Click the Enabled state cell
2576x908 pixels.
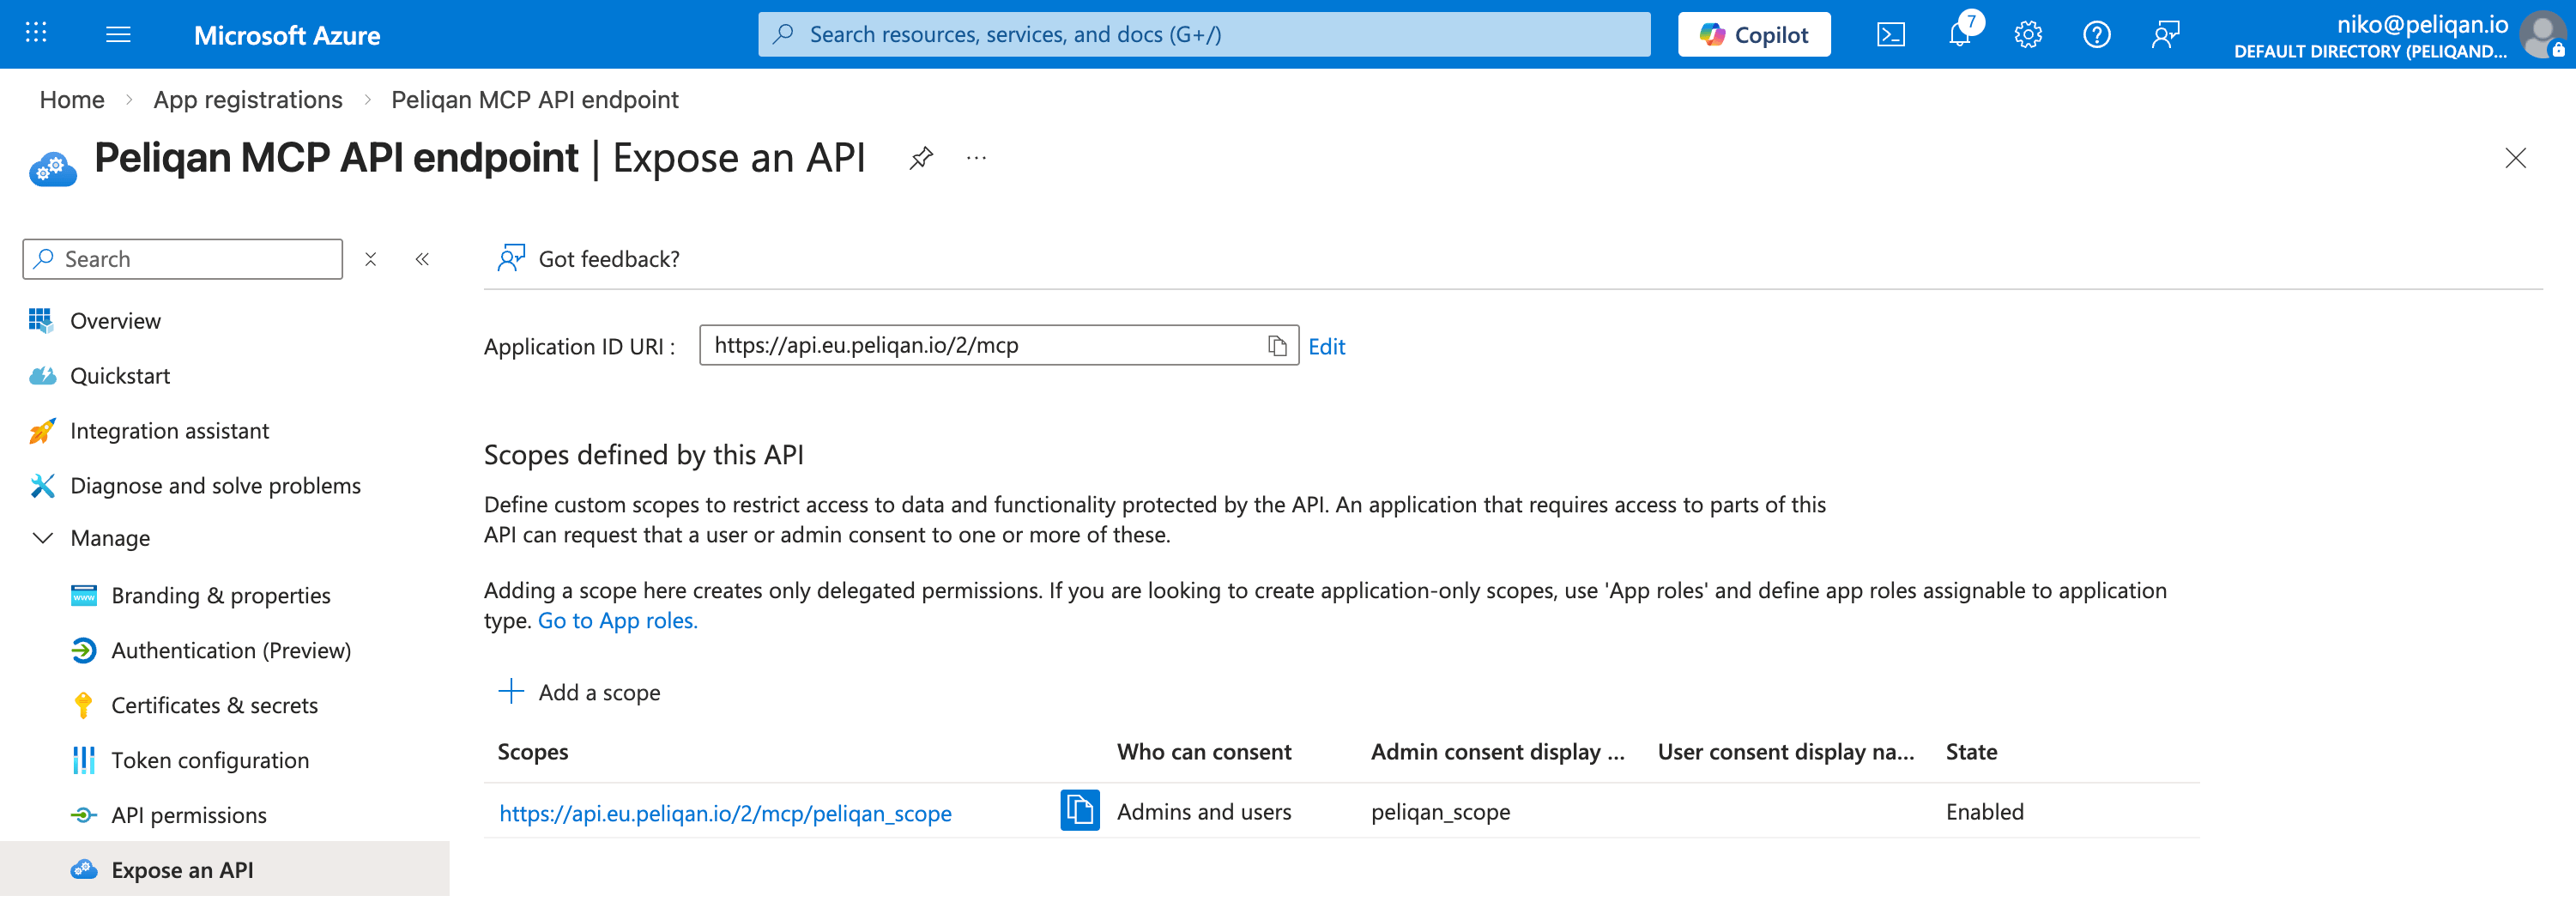tap(1984, 811)
